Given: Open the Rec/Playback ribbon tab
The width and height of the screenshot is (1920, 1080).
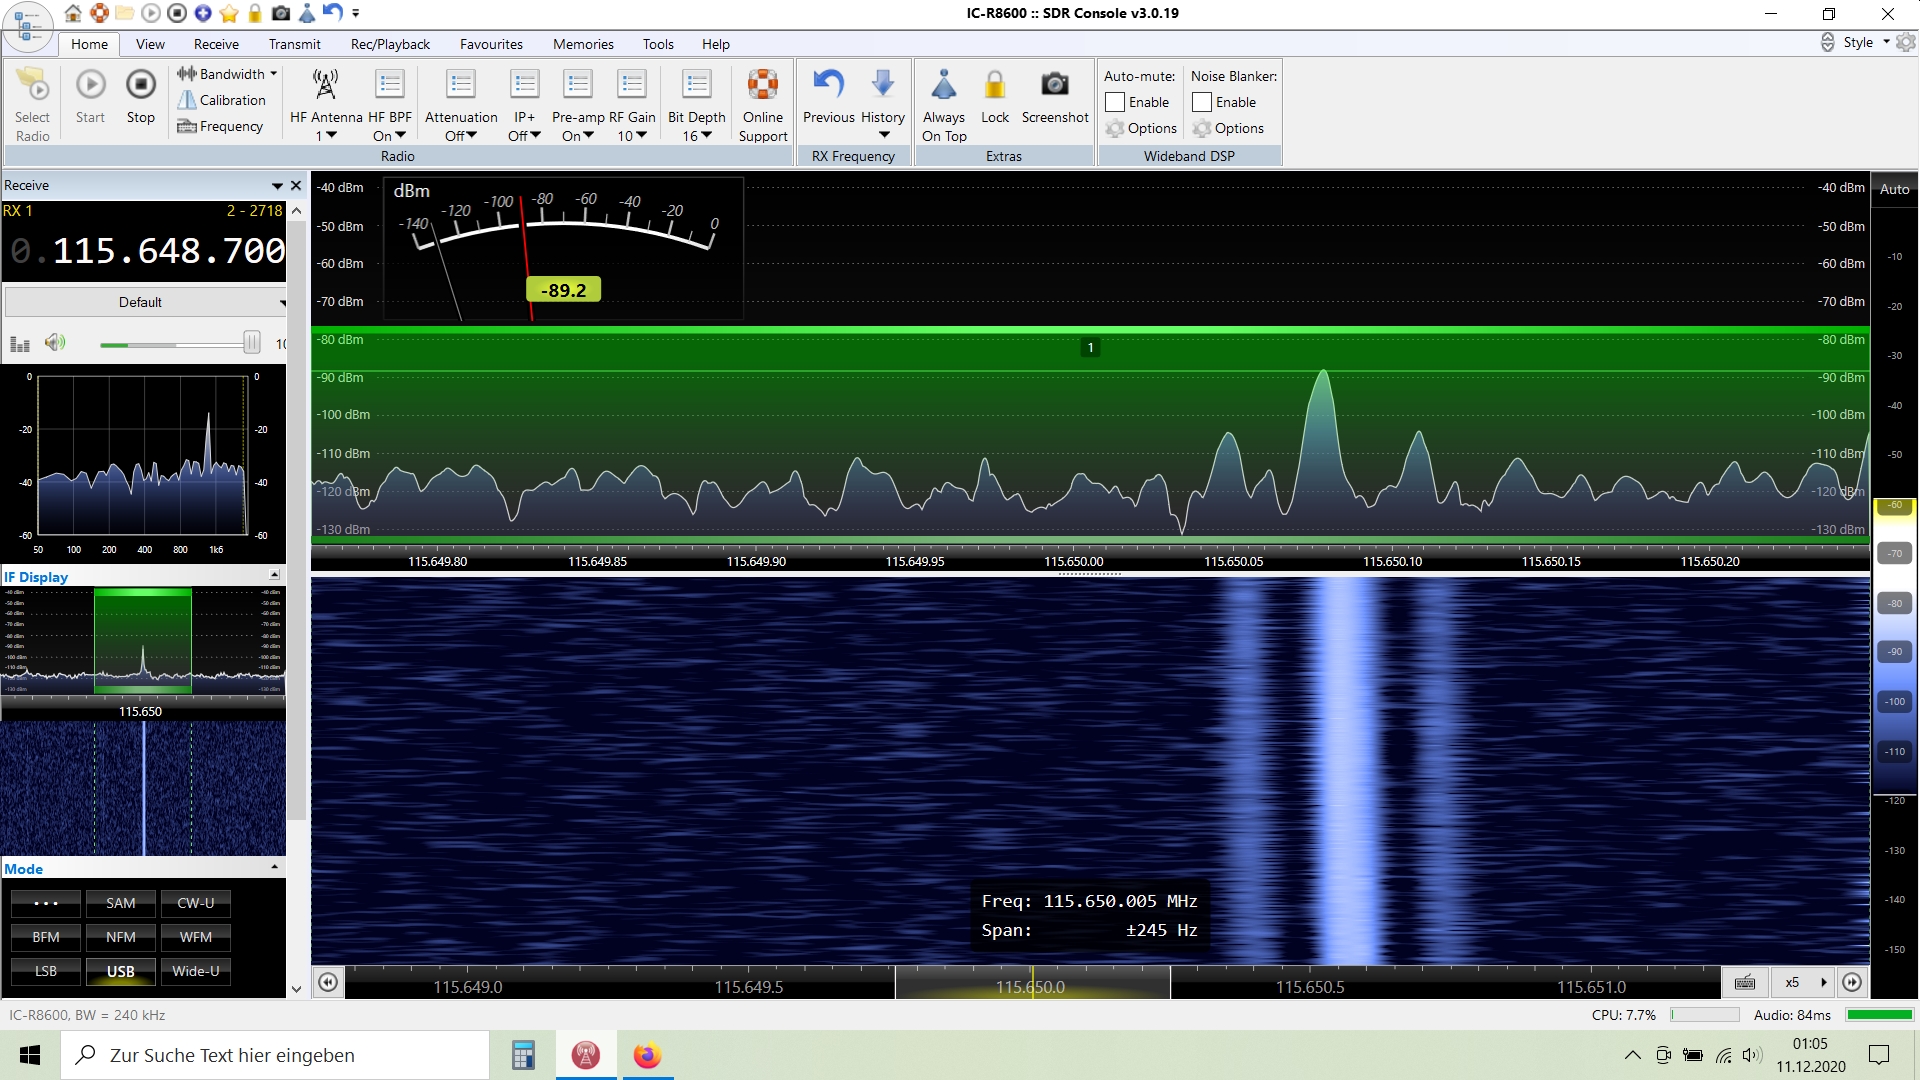Looking at the screenshot, I should pyautogui.click(x=390, y=44).
